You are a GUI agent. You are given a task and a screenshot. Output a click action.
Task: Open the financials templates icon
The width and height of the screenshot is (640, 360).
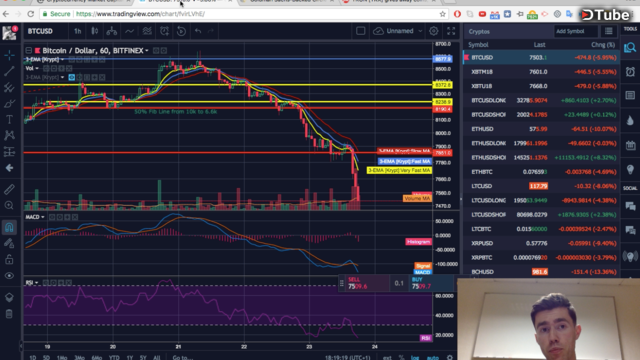(x=147, y=31)
